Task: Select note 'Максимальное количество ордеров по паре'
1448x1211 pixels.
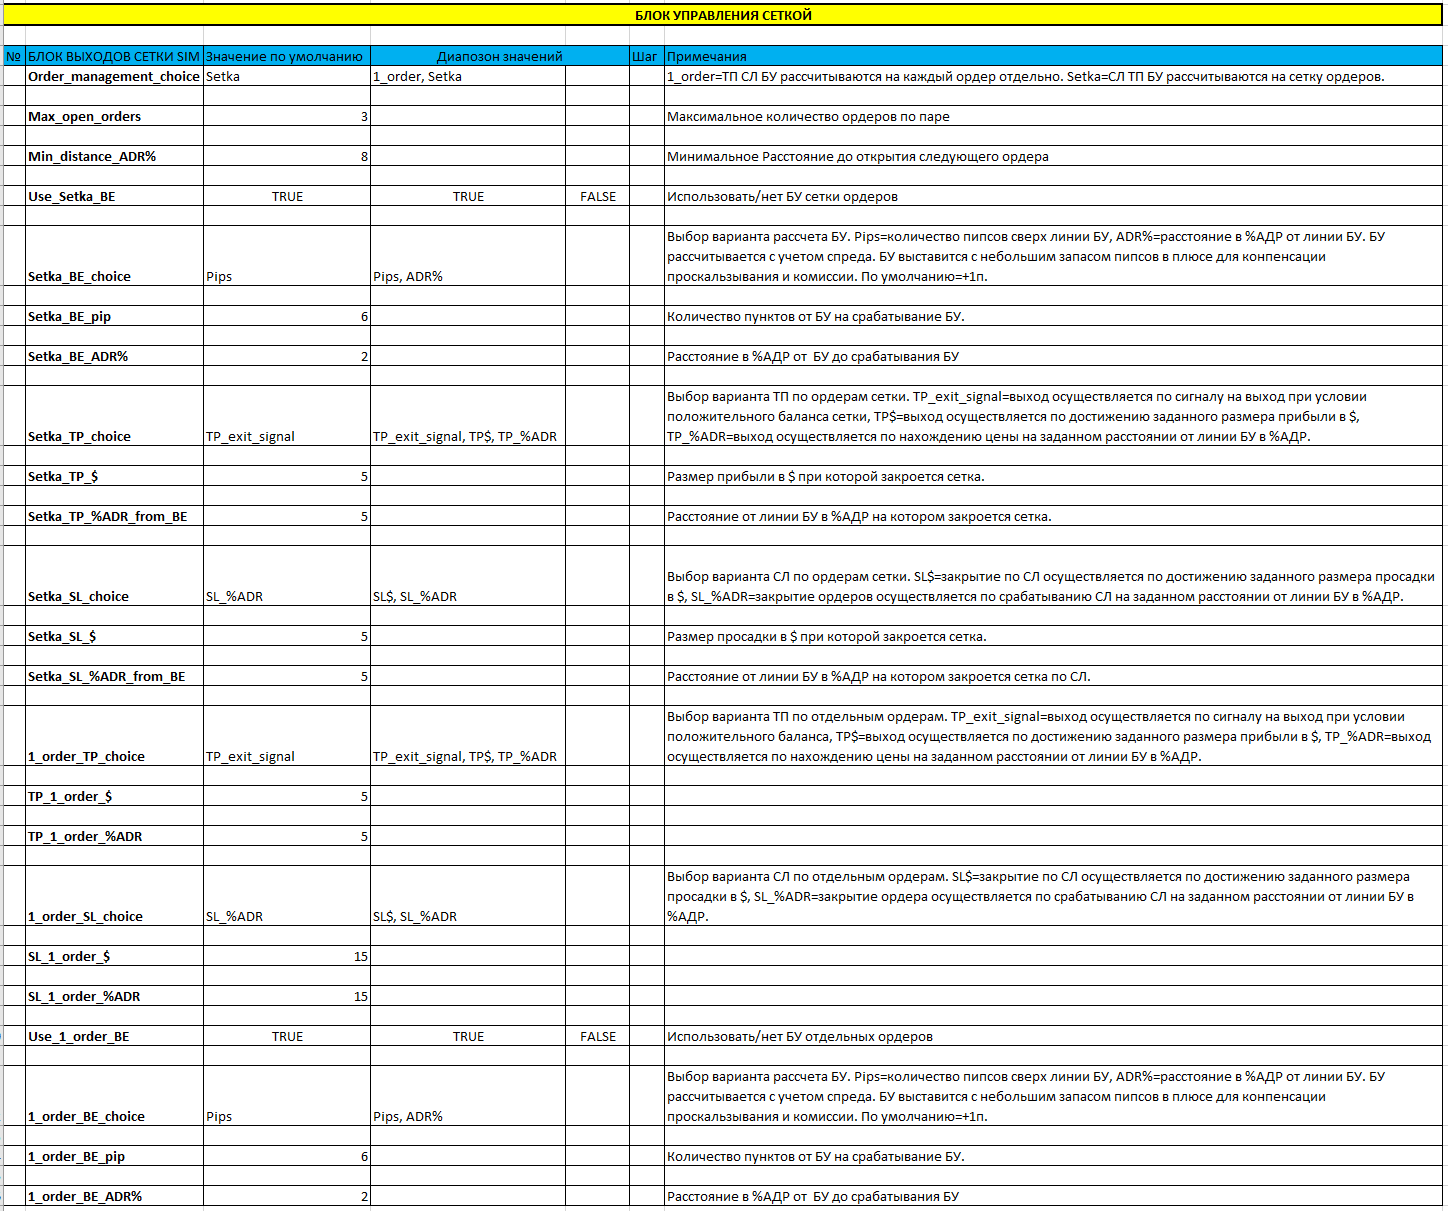Action: click(x=1053, y=116)
